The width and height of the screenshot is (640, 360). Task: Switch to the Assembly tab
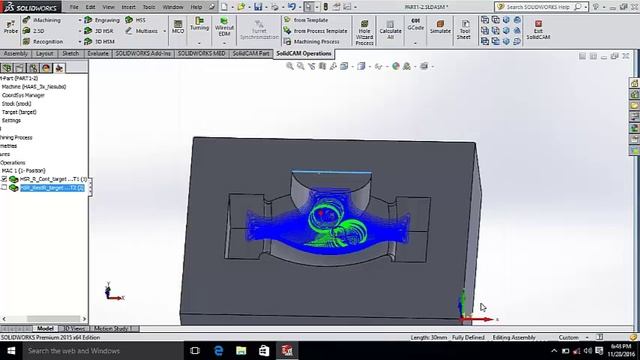16,53
